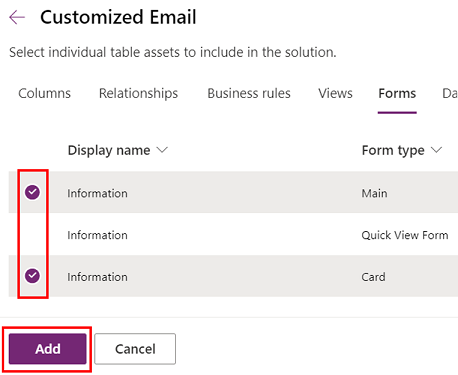Click the Cancel button
The height and width of the screenshot is (375, 458).
[x=135, y=349]
